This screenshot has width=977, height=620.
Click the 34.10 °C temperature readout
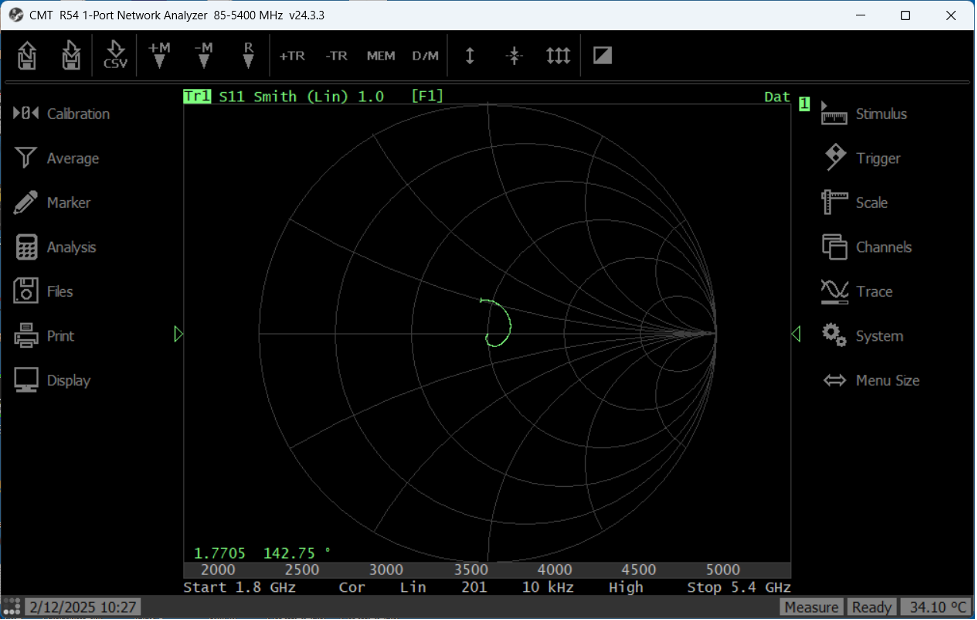point(937,607)
